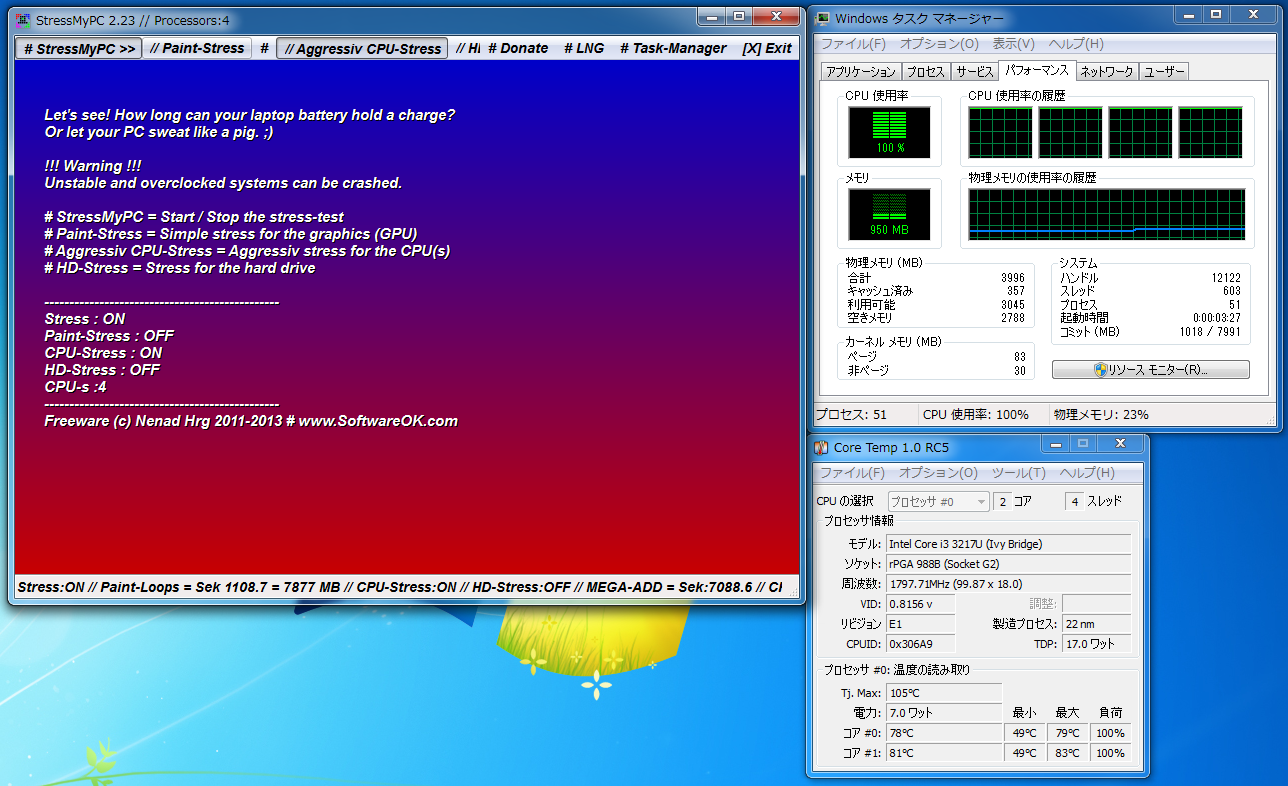Click the コア #0 最大 value 79°C
The height and width of the screenshot is (786, 1288).
pos(1067,733)
